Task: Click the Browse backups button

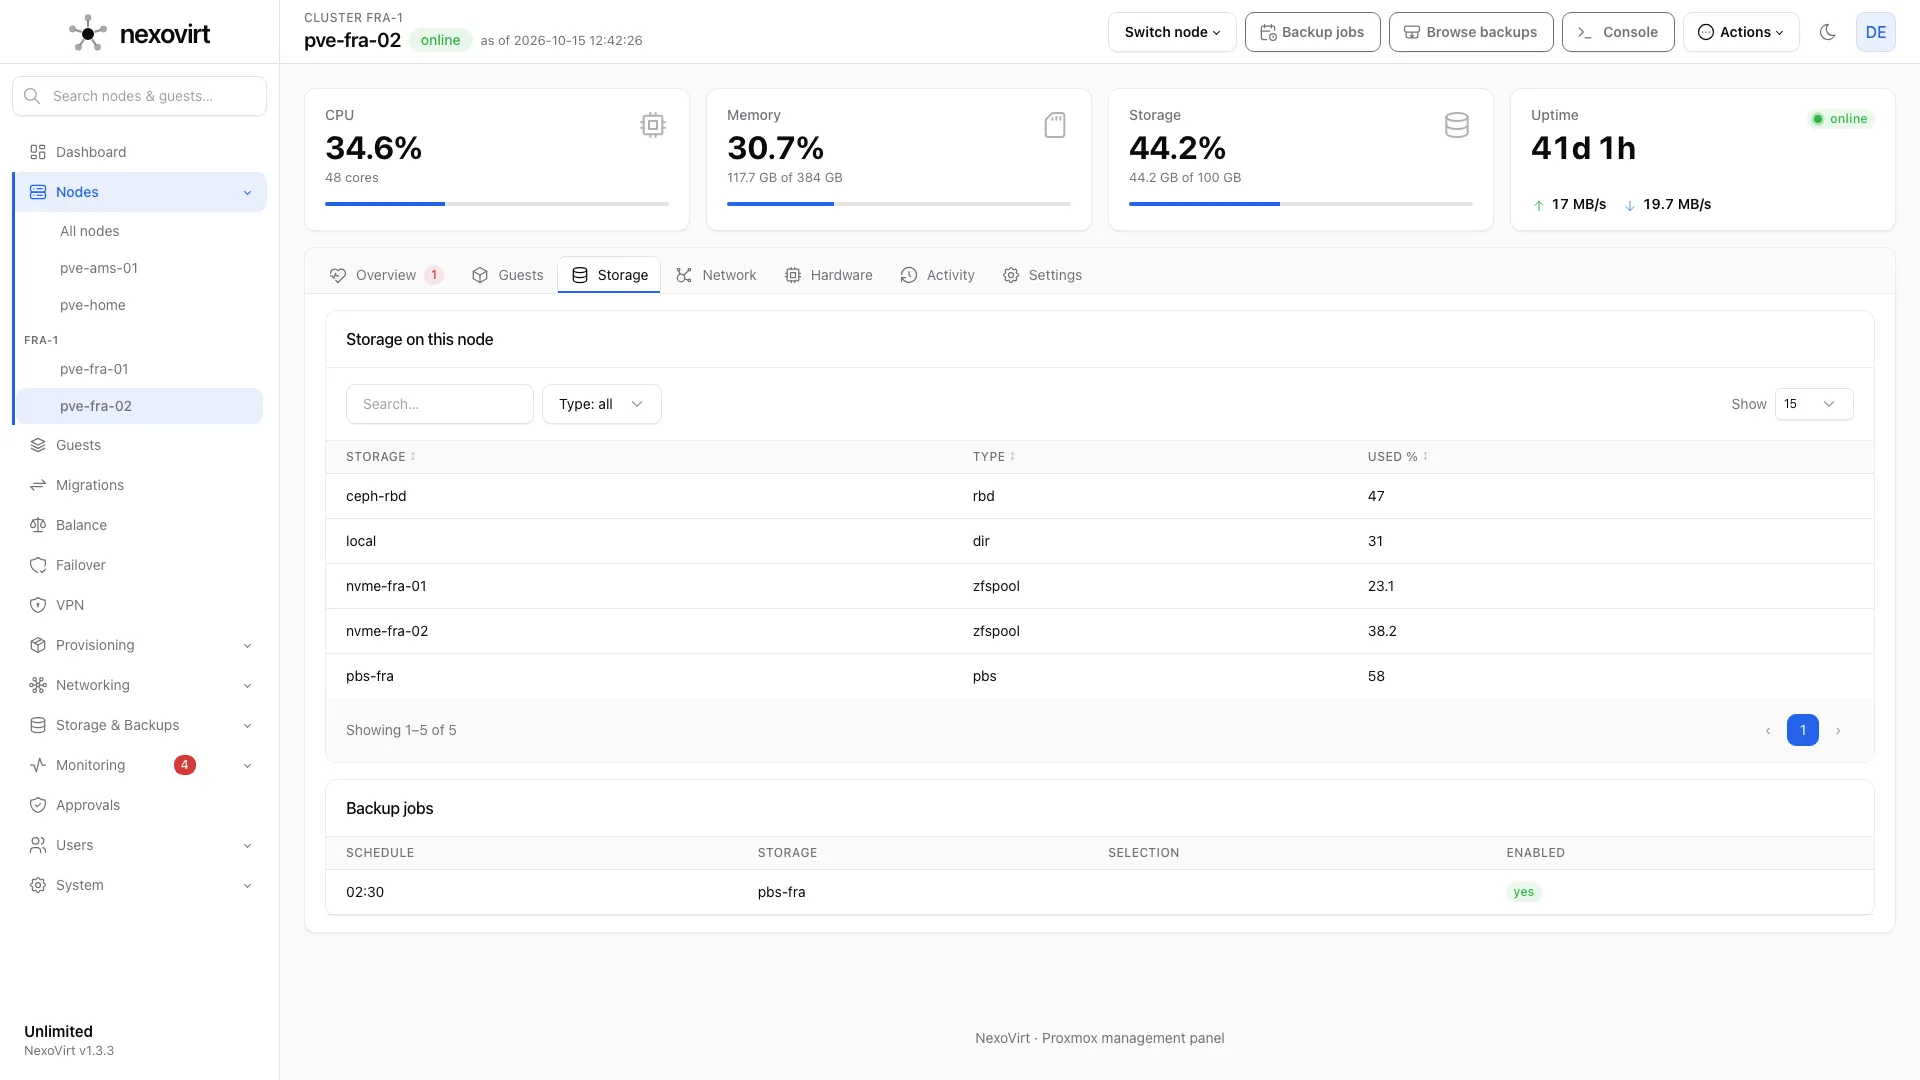Action: 1471,32
